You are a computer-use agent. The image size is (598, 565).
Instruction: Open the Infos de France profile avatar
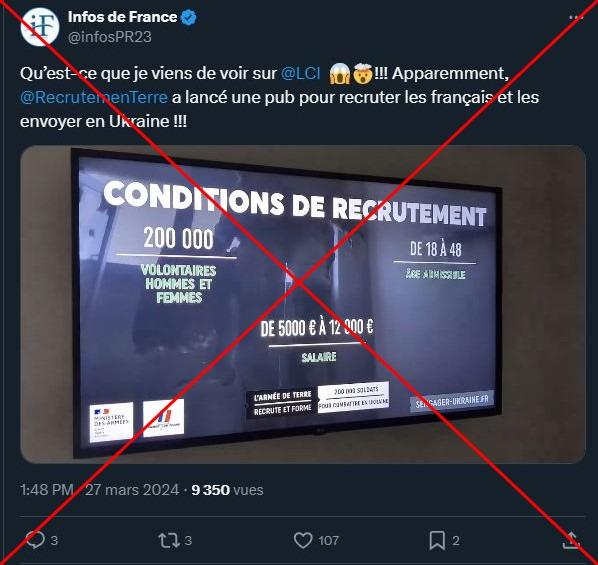[40, 27]
